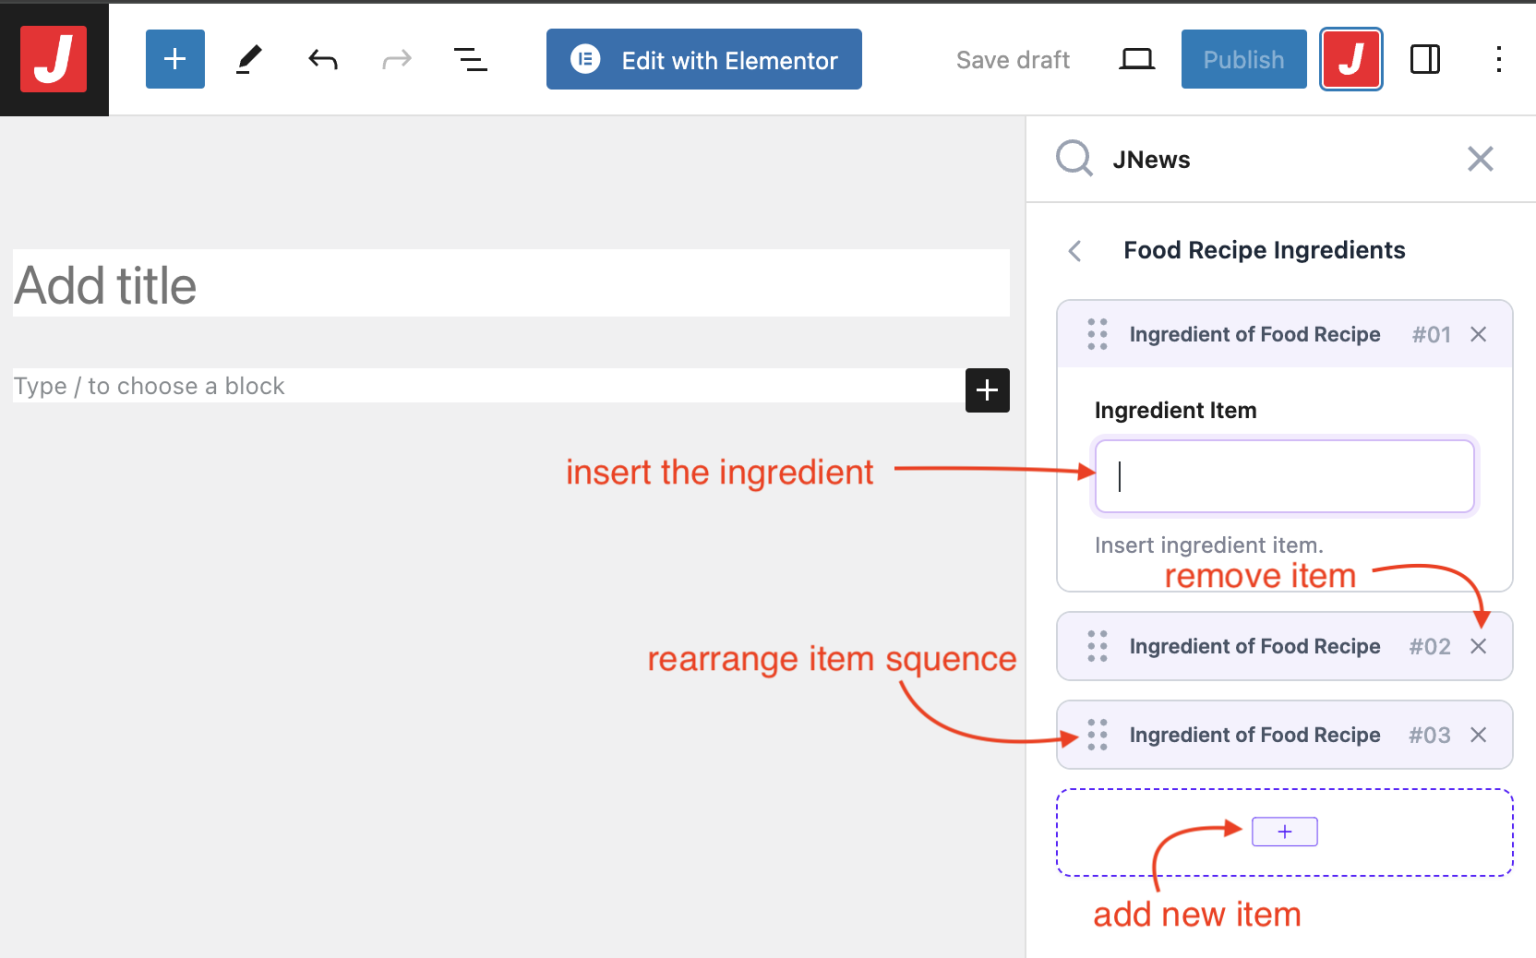The width and height of the screenshot is (1536, 958).
Task: Click the Save draft link
Action: pos(1012,59)
